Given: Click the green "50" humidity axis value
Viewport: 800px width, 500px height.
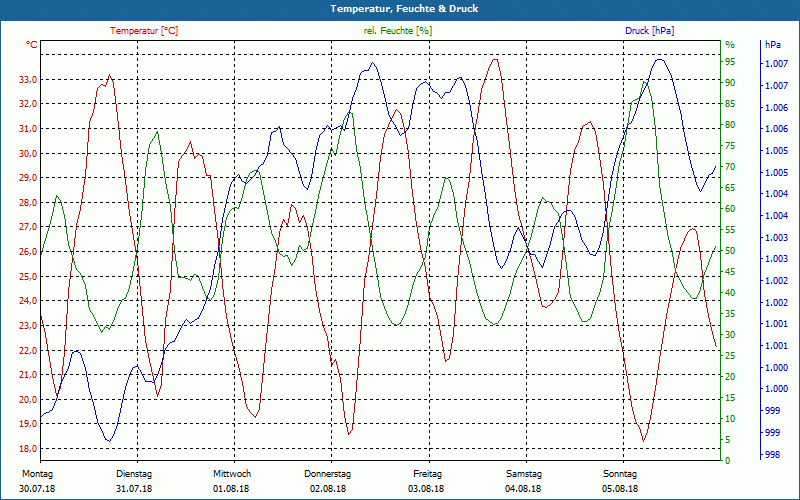Looking at the screenshot, I should coord(730,251).
